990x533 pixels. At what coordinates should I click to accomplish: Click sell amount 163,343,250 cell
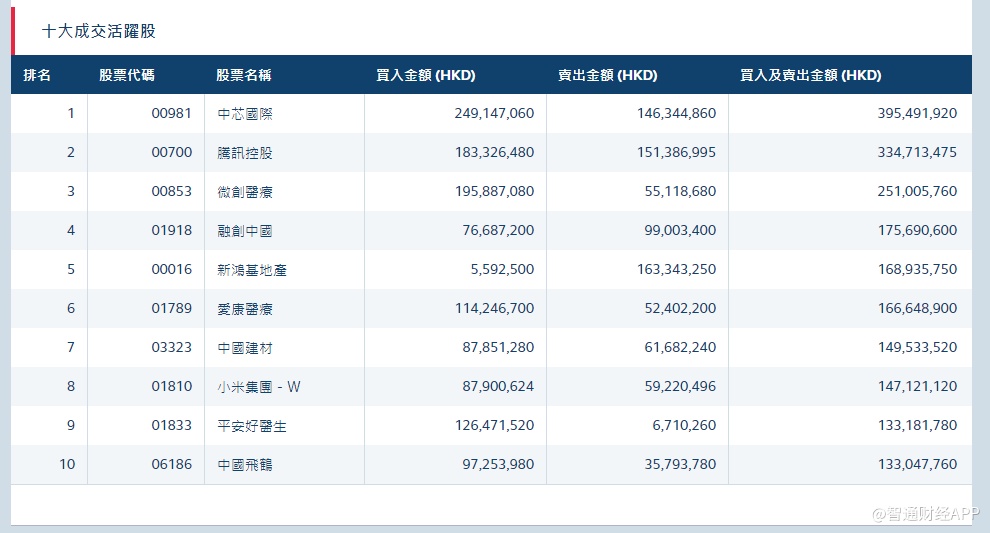coord(676,270)
